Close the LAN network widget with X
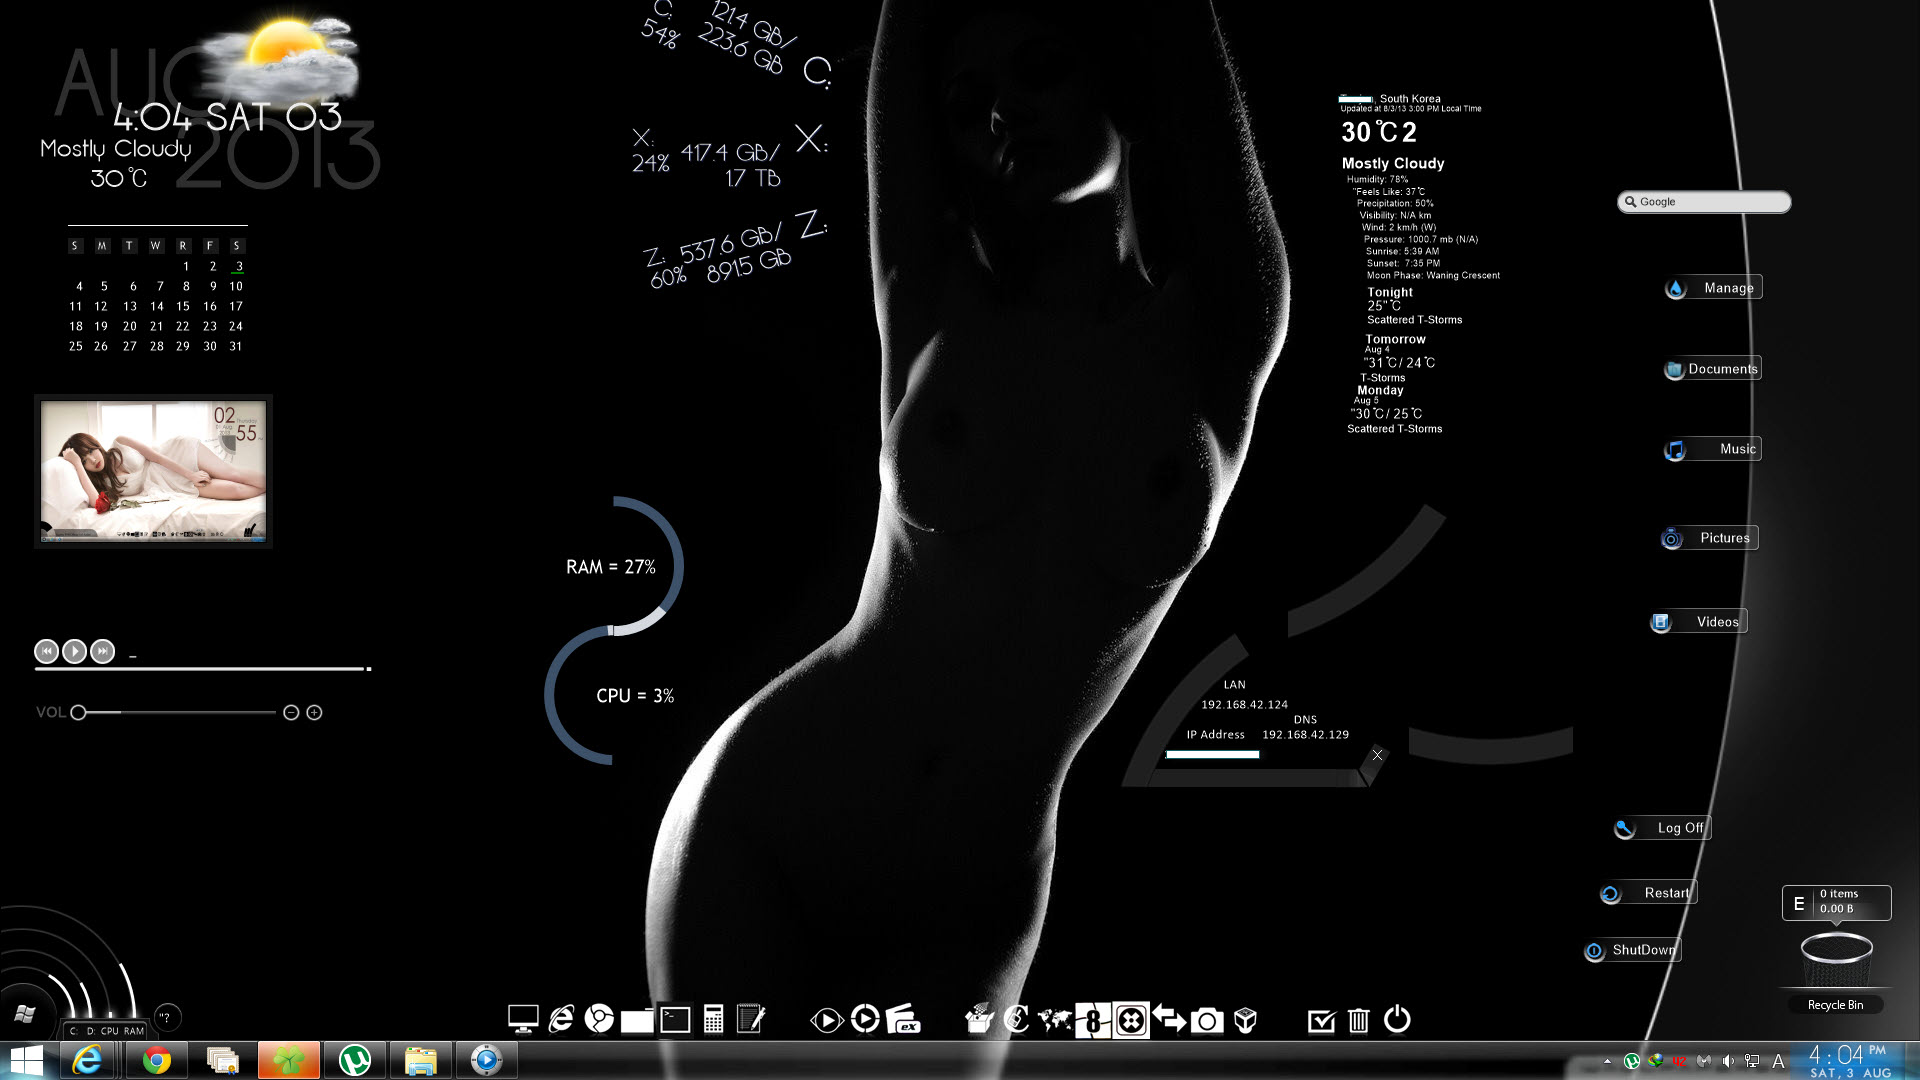The height and width of the screenshot is (1080, 1920). tap(1377, 755)
